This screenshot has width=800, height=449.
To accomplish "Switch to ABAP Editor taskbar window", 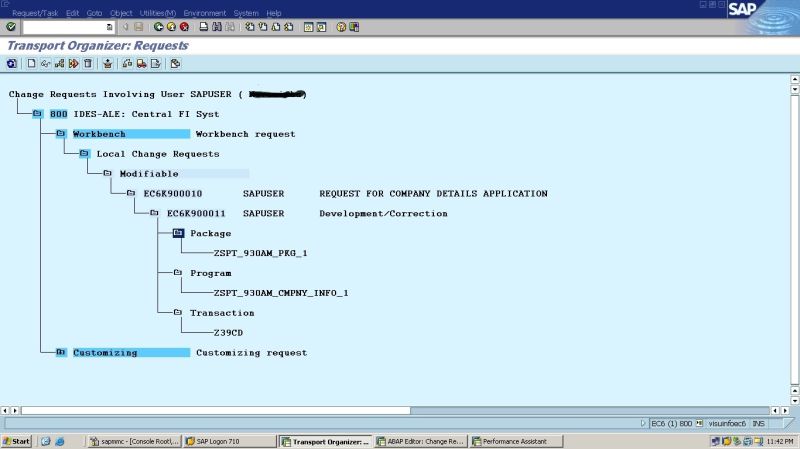I will click(421, 441).
